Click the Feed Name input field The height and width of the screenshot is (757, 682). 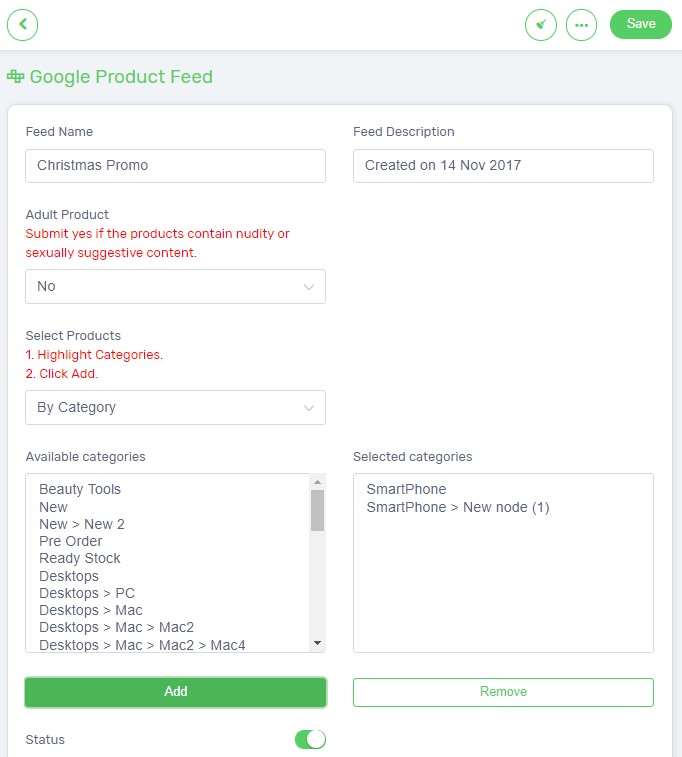coord(175,166)
